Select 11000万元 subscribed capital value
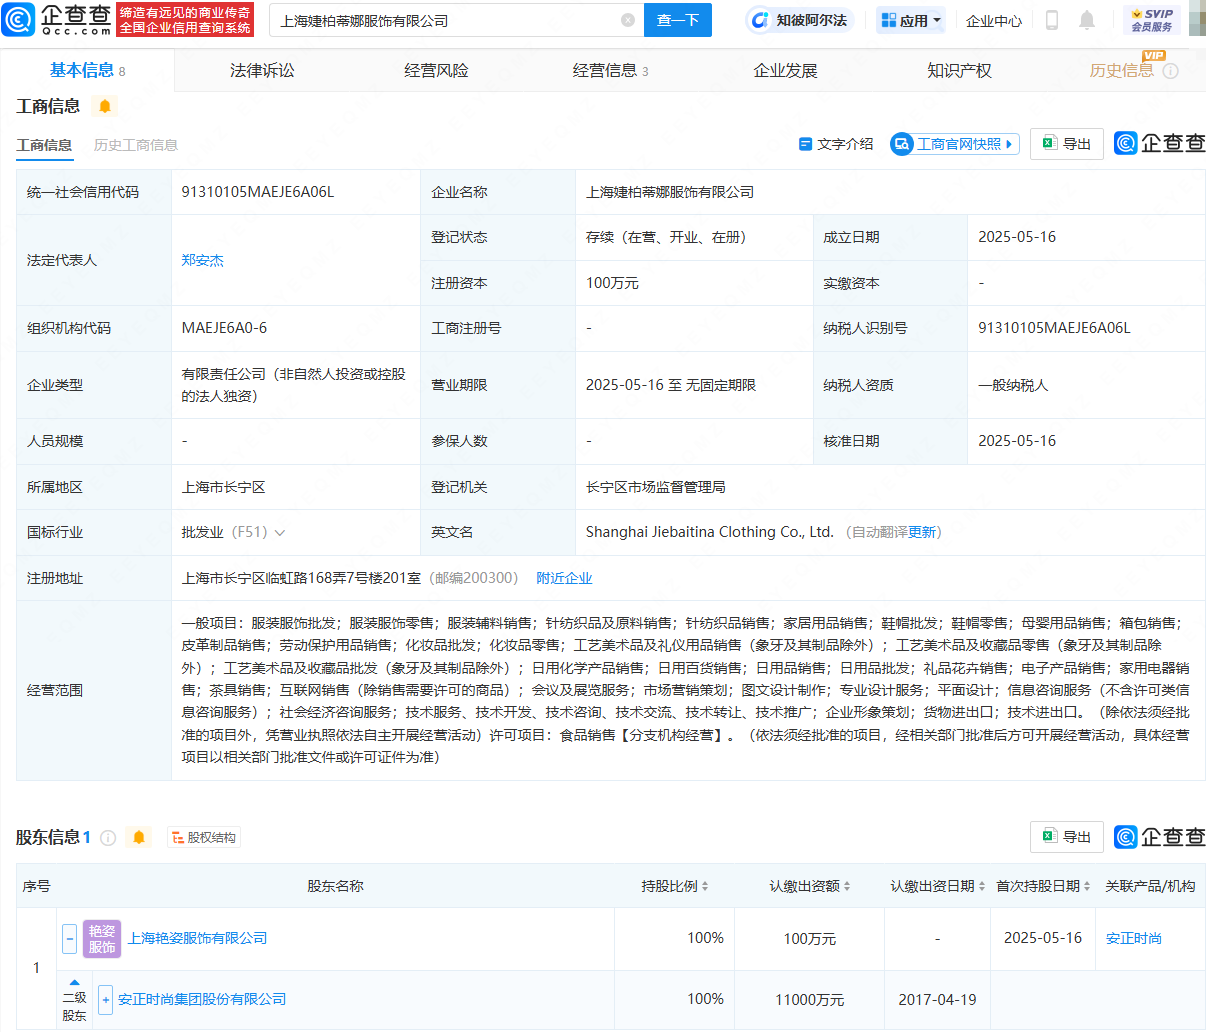This screenshot has height=1032, width=1206. (x=810, y=999)
